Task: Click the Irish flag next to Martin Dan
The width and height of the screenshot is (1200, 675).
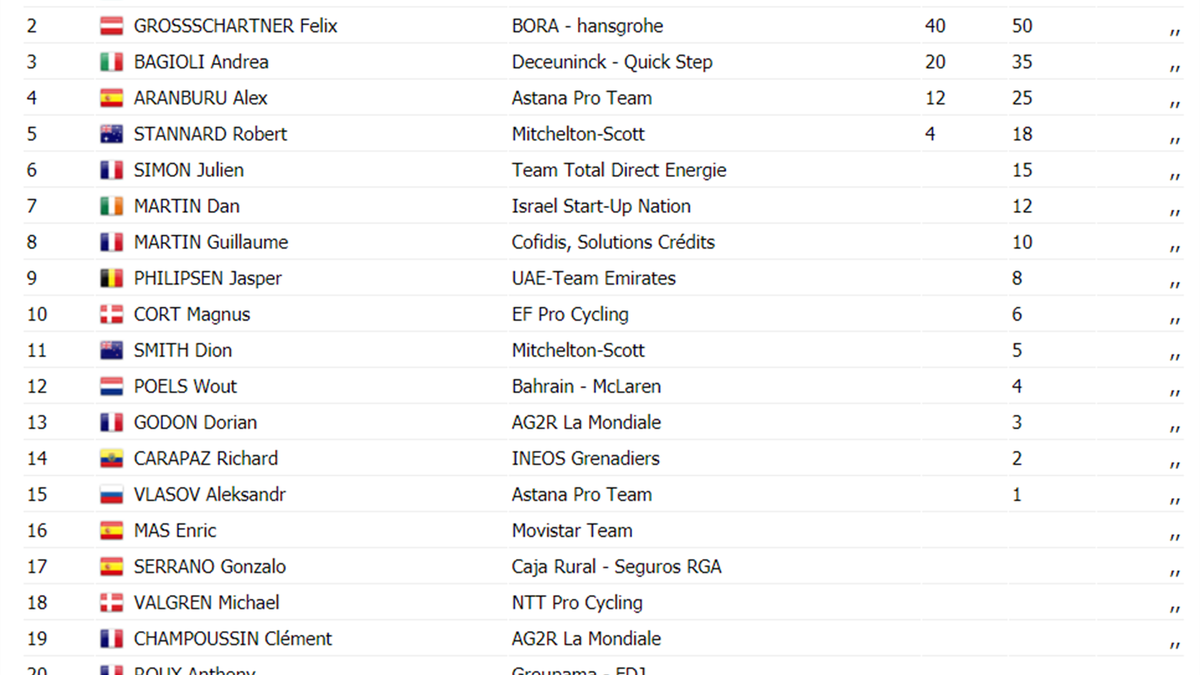Action: point(111,207)
